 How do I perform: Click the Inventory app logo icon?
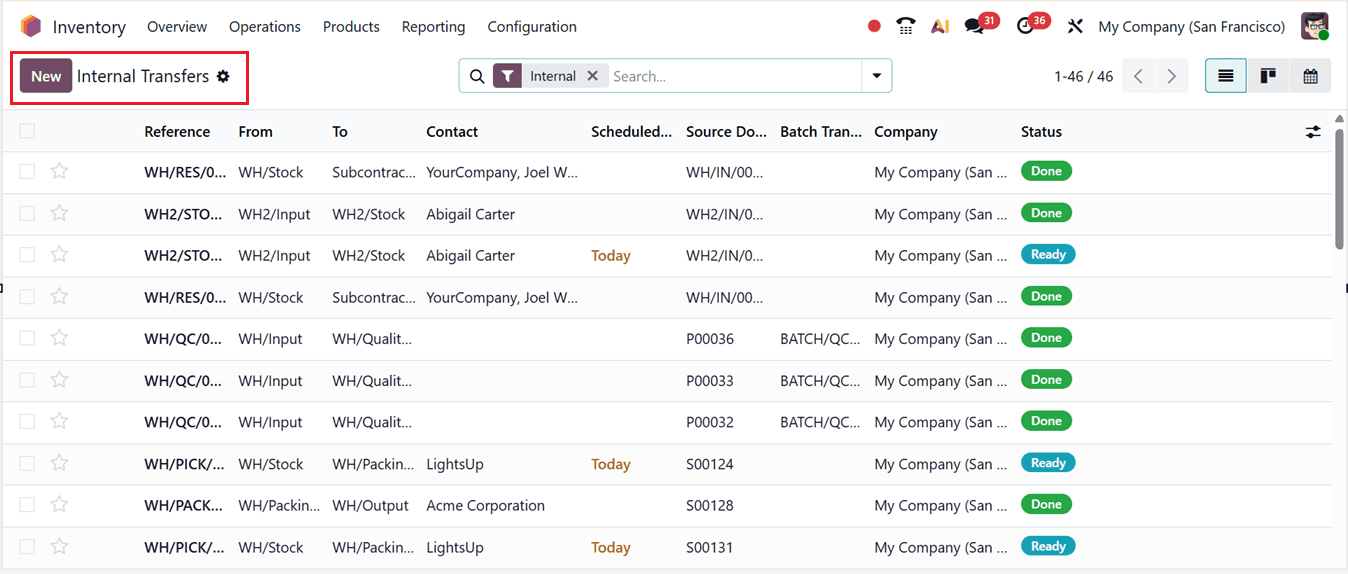coord(31,26)
